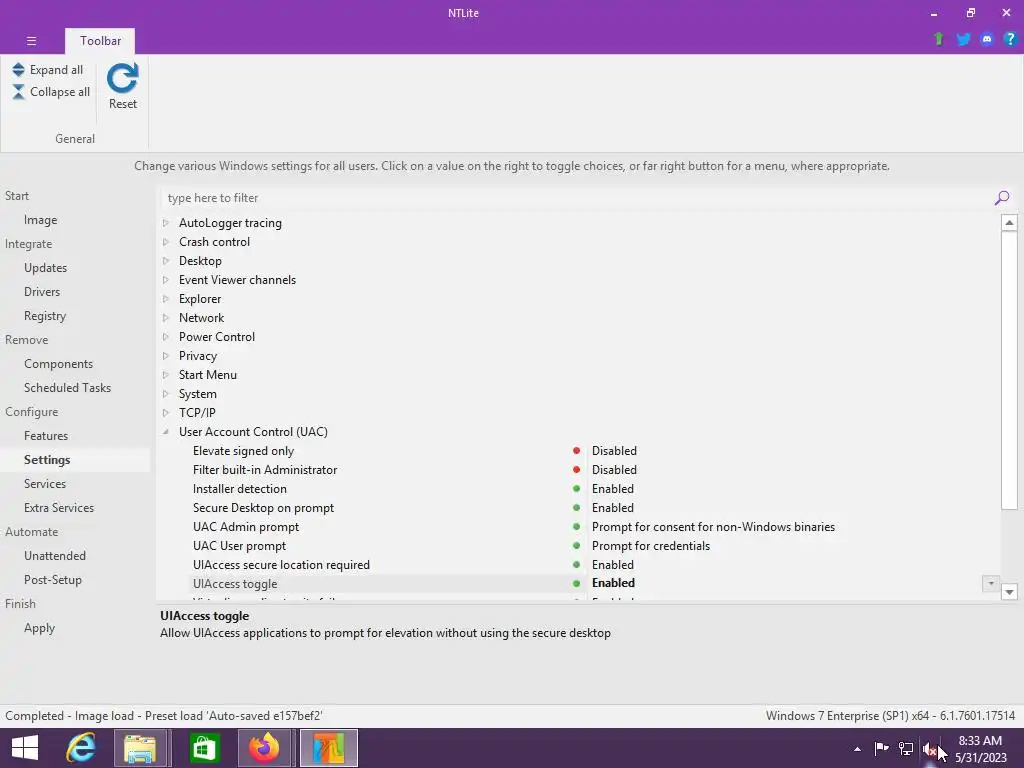Open the Discord icon
Image resolution: width=1024 pixels, height=768 pixels.
coord(987,39)
